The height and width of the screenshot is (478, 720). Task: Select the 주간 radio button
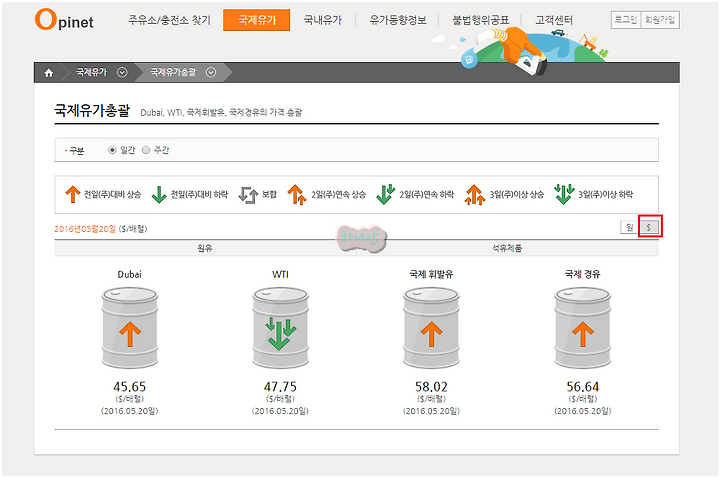pyautogui.click(x=146, y=150)
